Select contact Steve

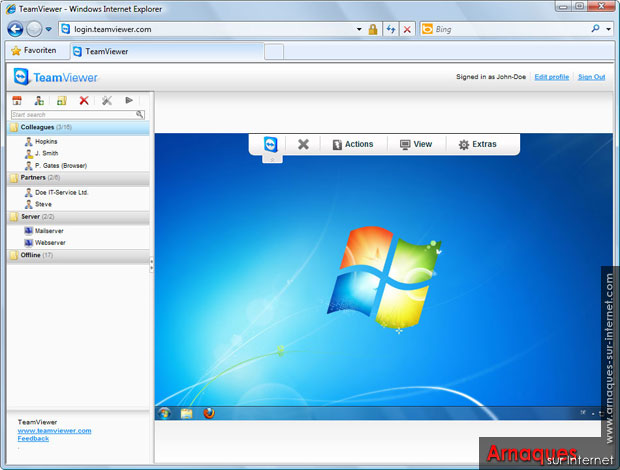click(x=43, y=204)
